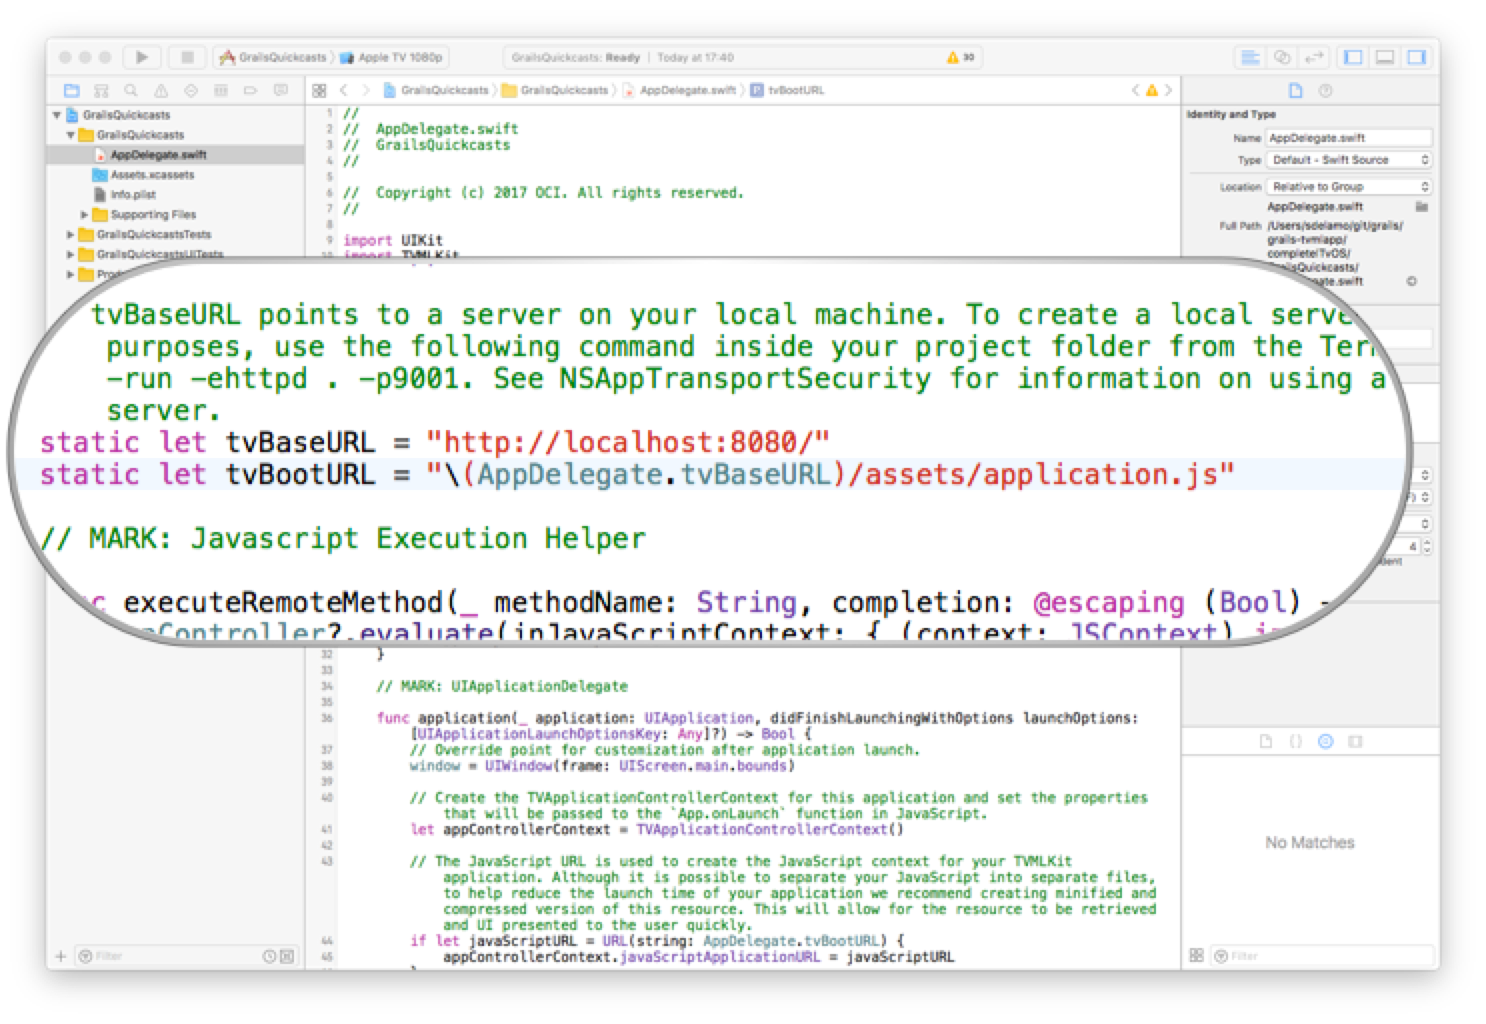Click the jump bar warning icon

[x=1151, y=90]
